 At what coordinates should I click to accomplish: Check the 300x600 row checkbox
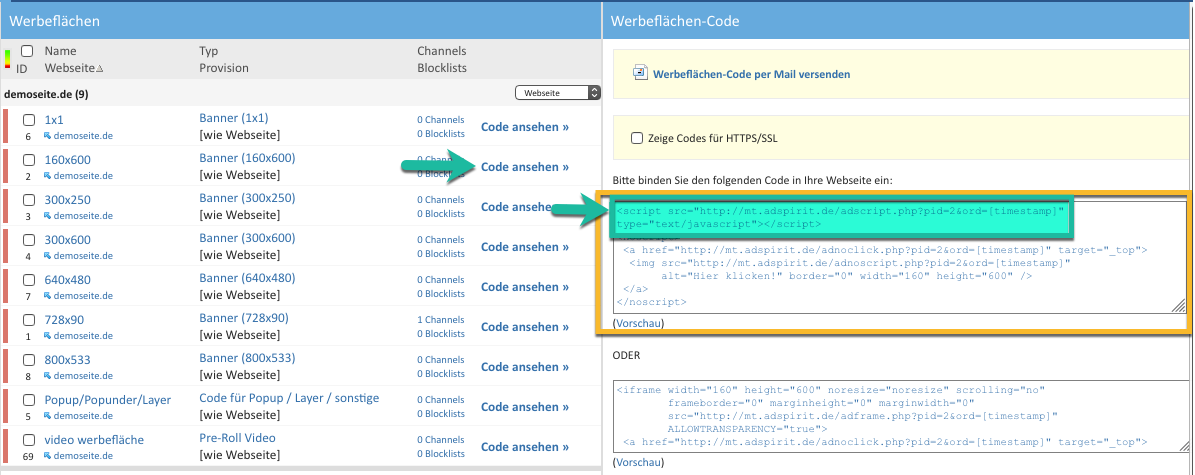coord(29,240)
